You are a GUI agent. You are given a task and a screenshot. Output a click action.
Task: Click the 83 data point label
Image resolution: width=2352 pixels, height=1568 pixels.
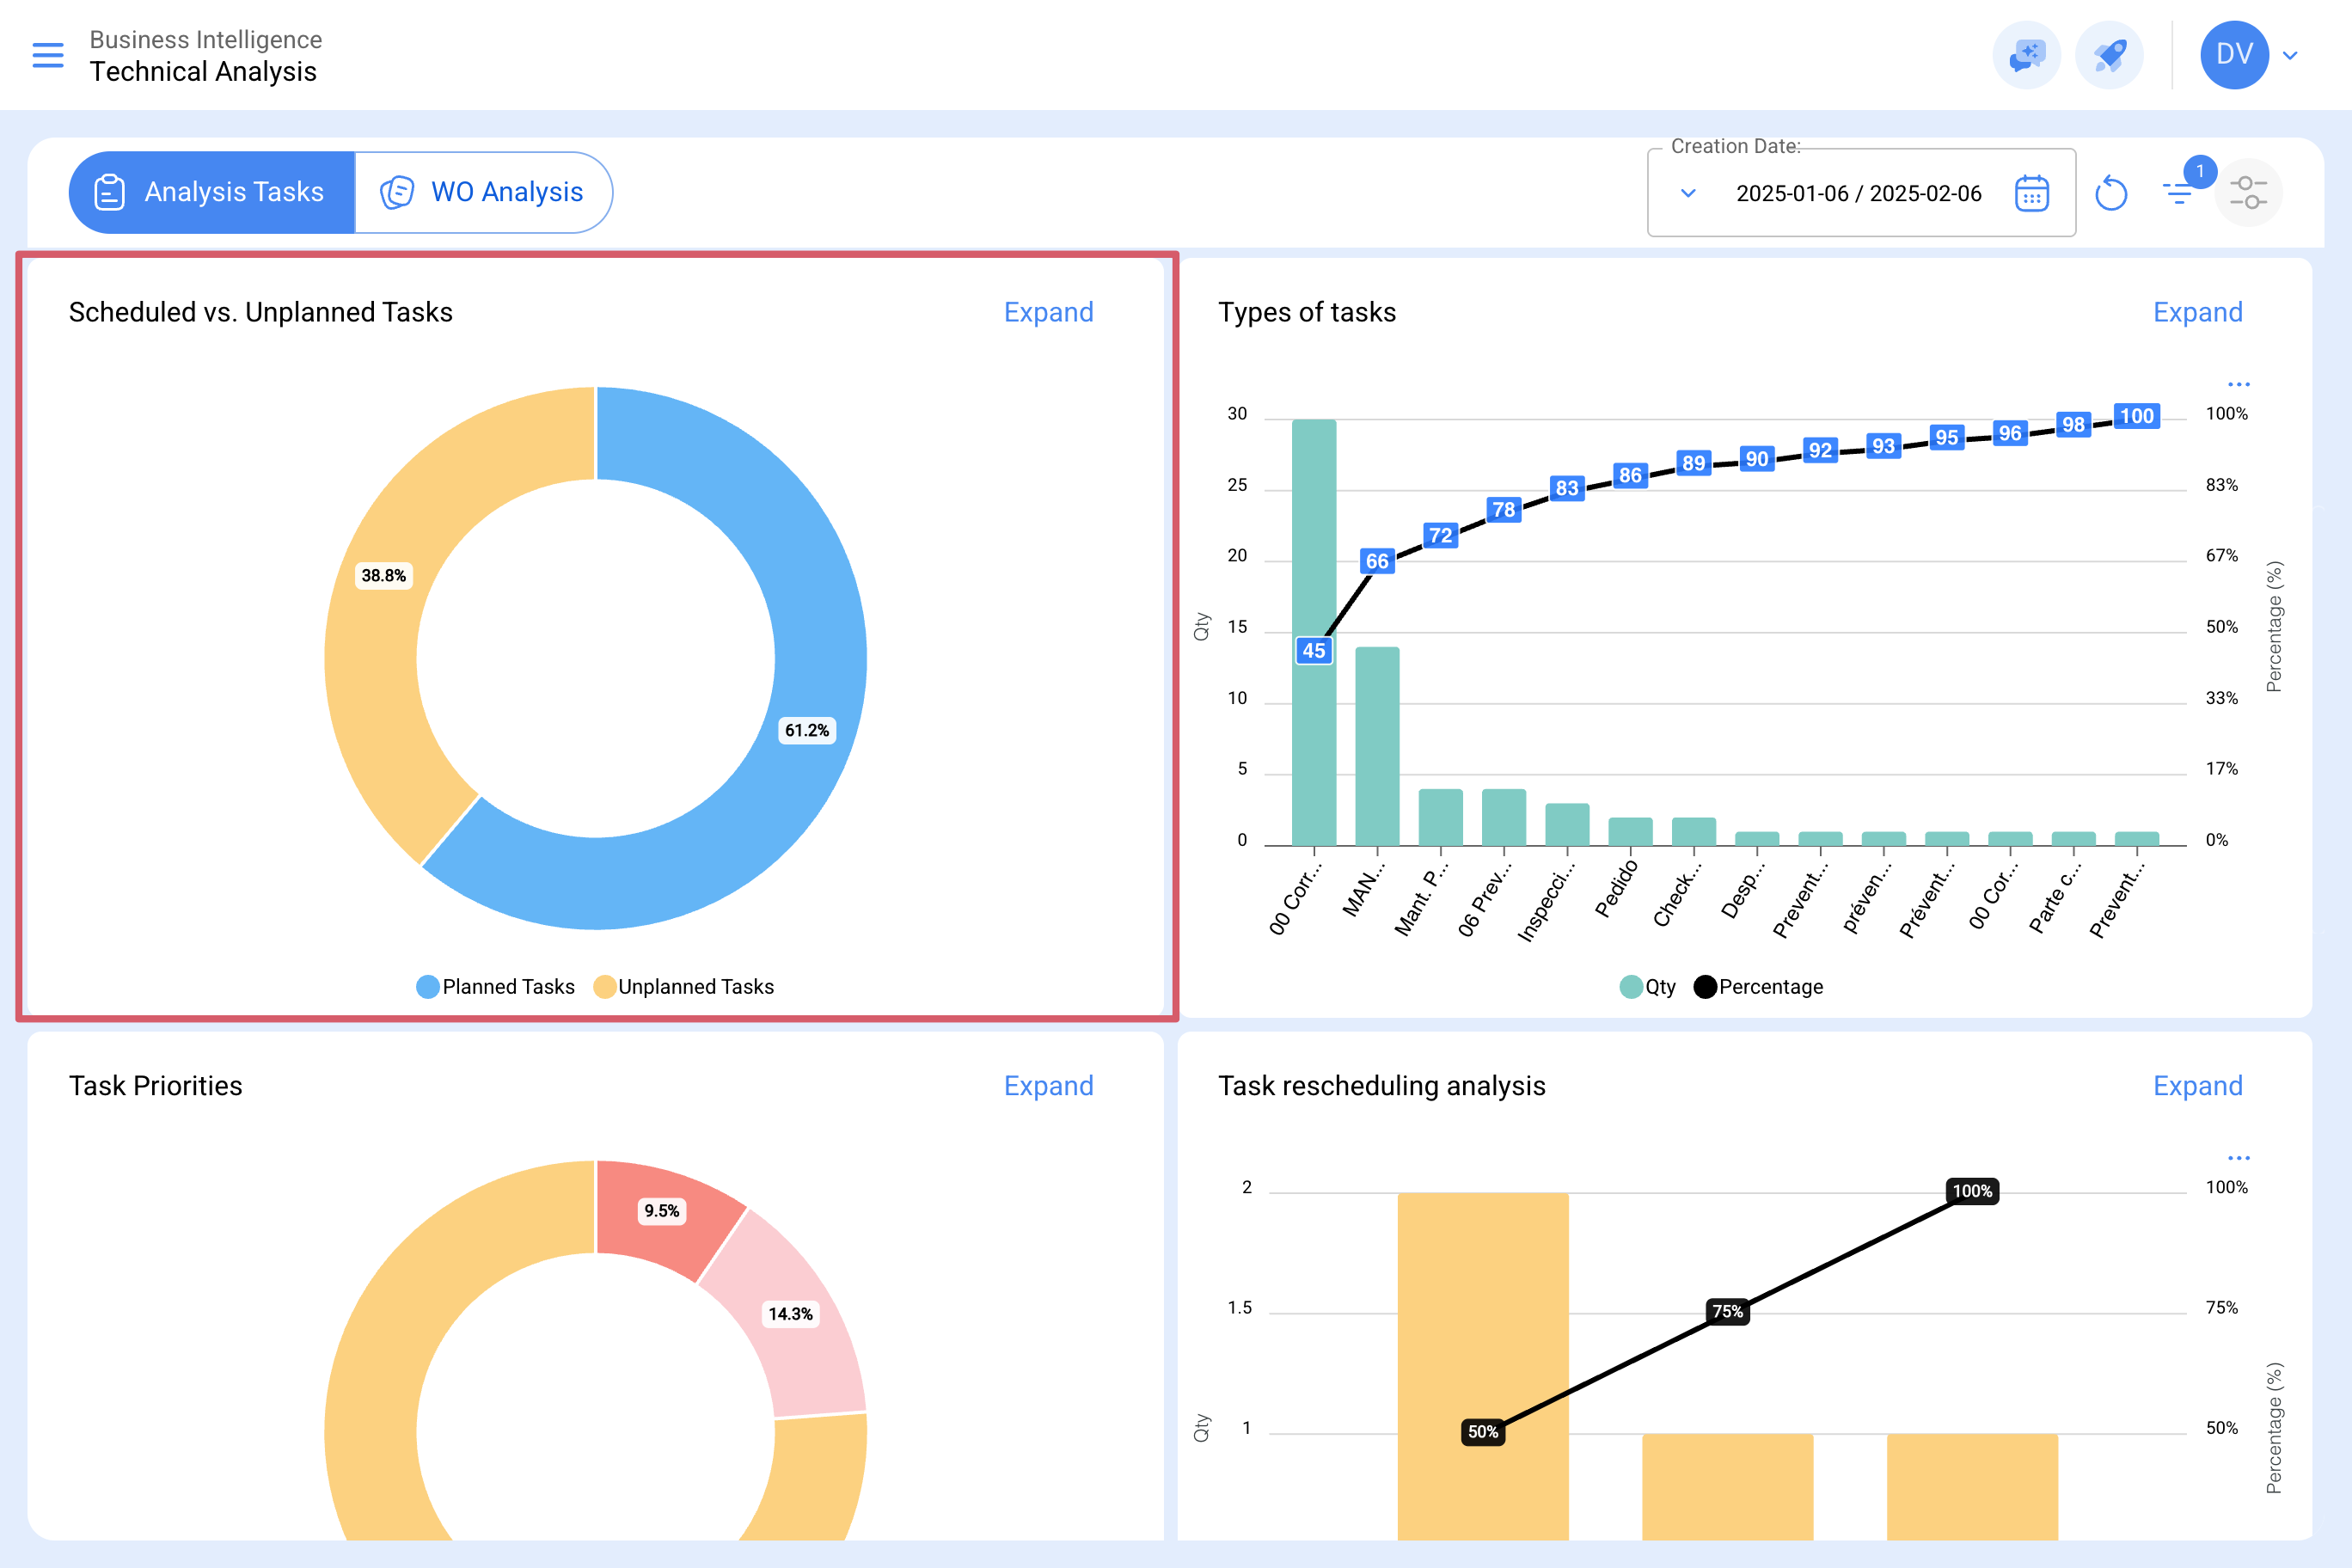(x=1567, y=488)
